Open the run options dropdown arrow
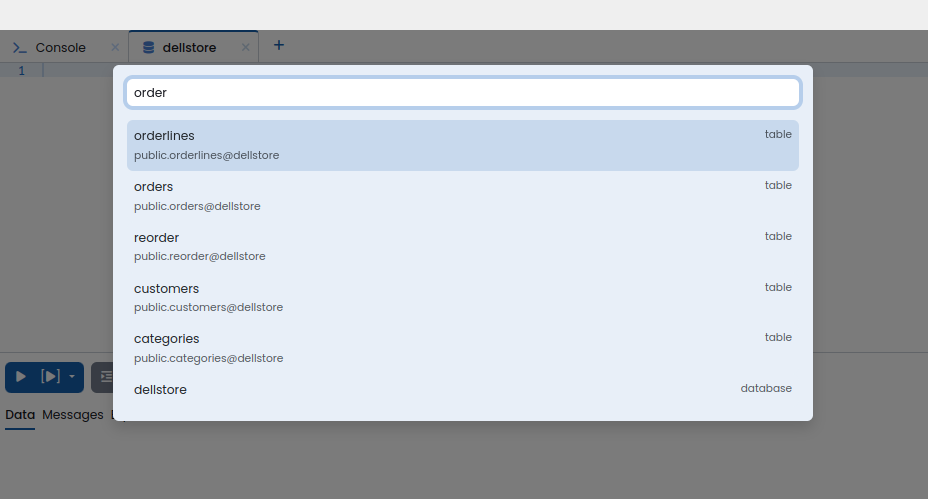The width and height of the screenshot is (928, 499). 72,377
